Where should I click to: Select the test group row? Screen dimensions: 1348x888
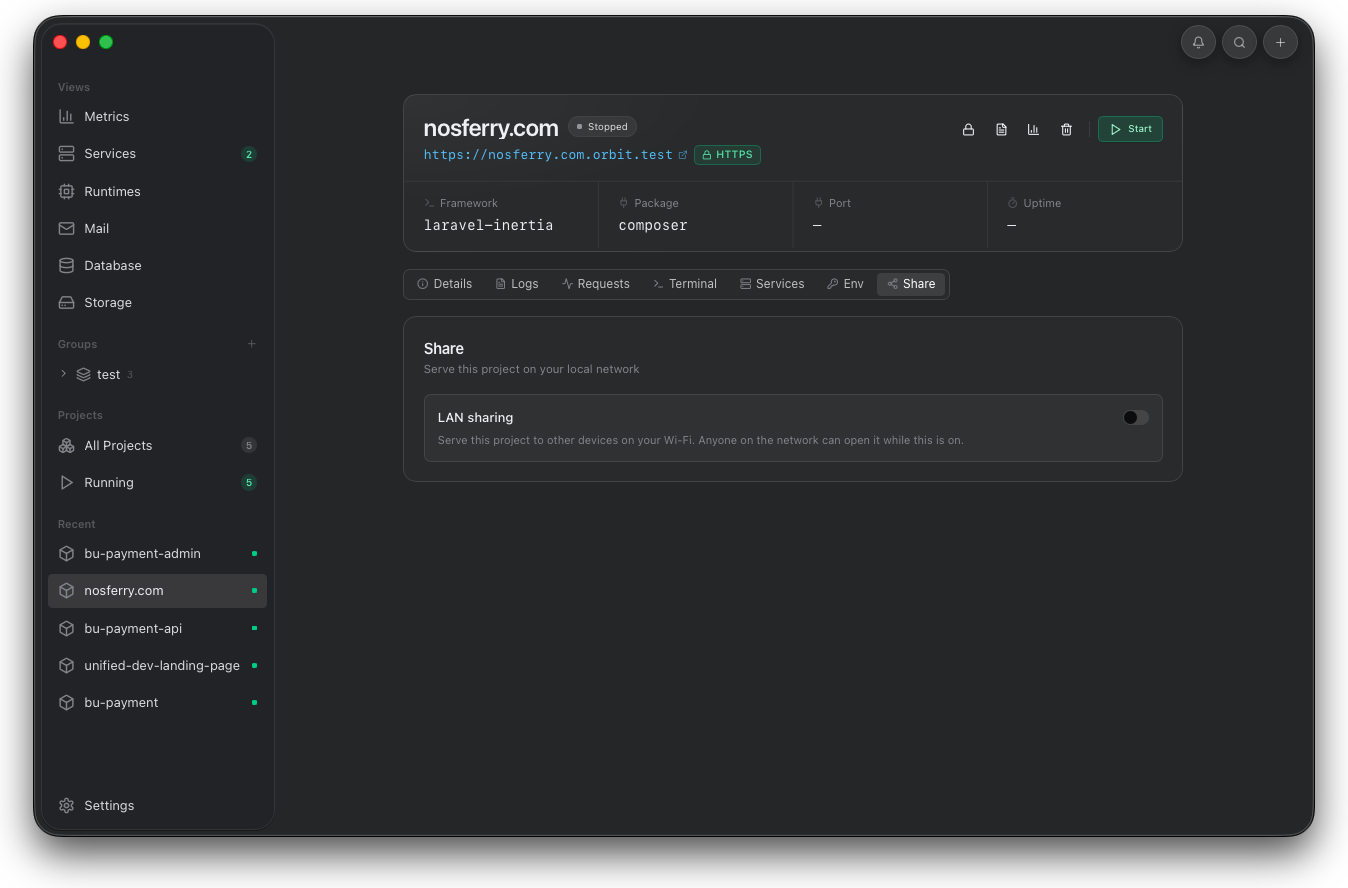pyautogui.click(x=157, y=374)
